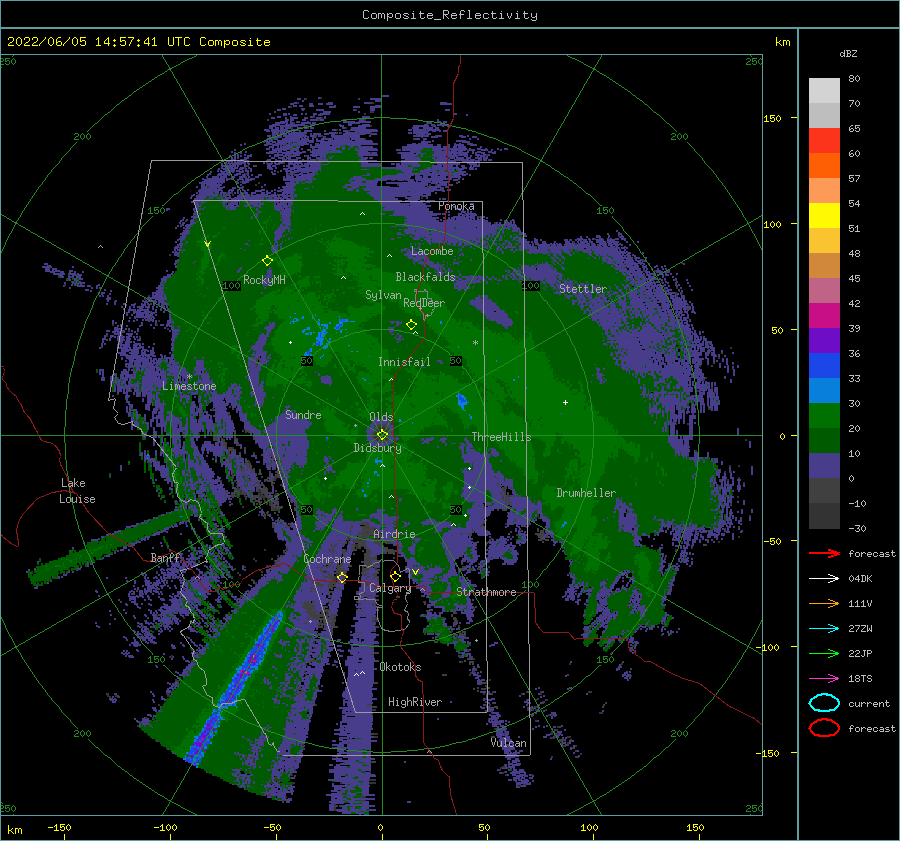Click the -100 label on bottom axis
The image size is (900, 841).
coord(165,827)
